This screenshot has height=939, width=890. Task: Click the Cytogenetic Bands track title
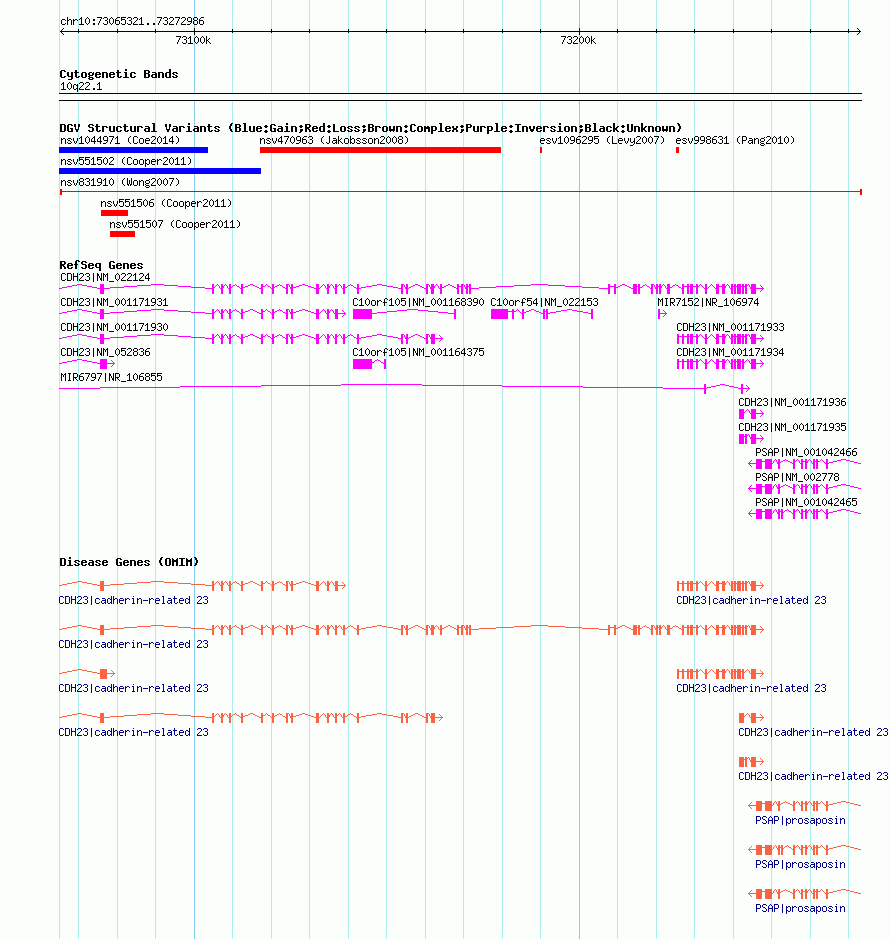click(x=119, y=74)
